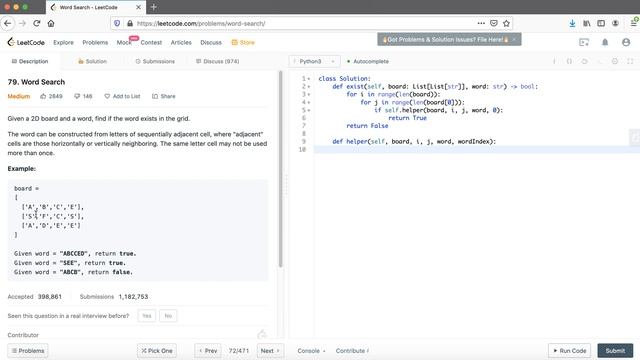Open the Articles nav item

click(x=181, y=42)
